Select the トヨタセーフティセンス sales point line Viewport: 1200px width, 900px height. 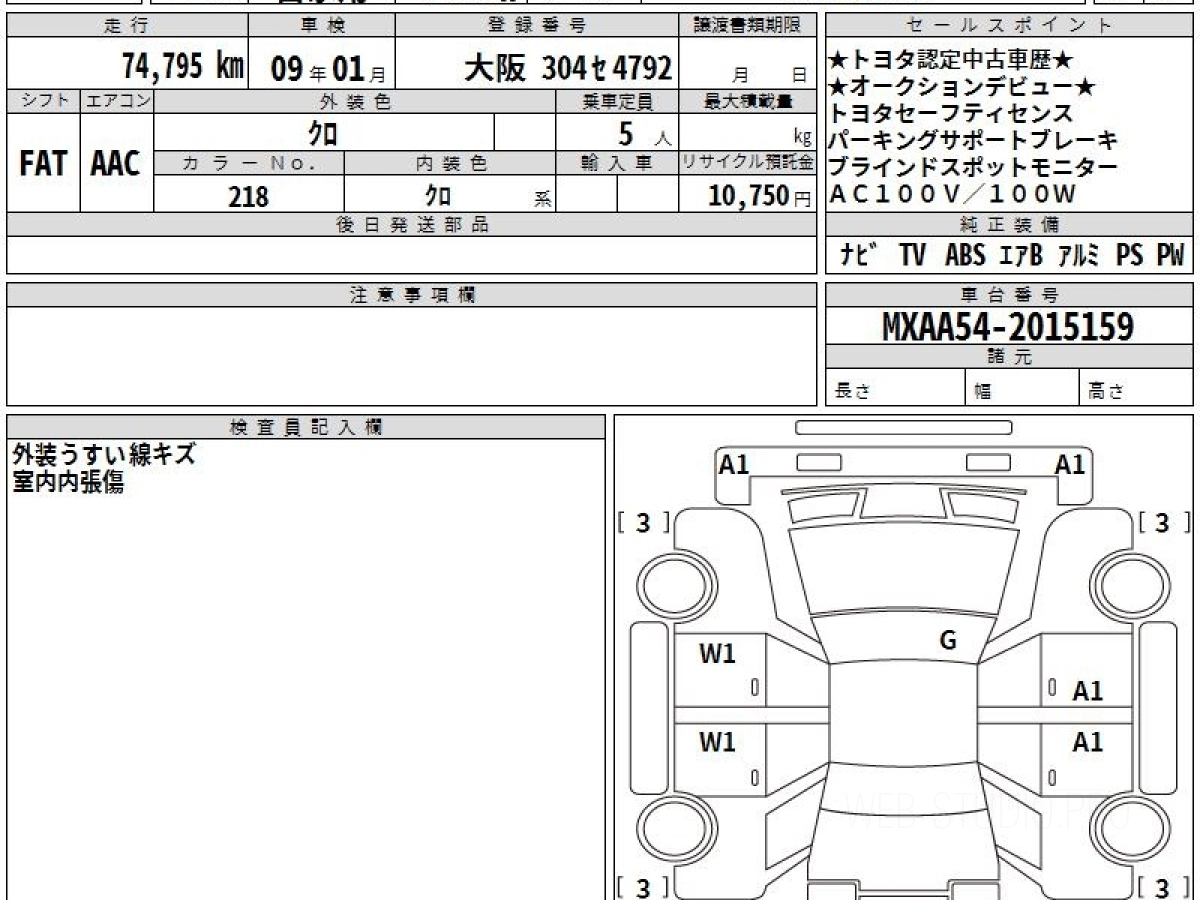[950, 114]
